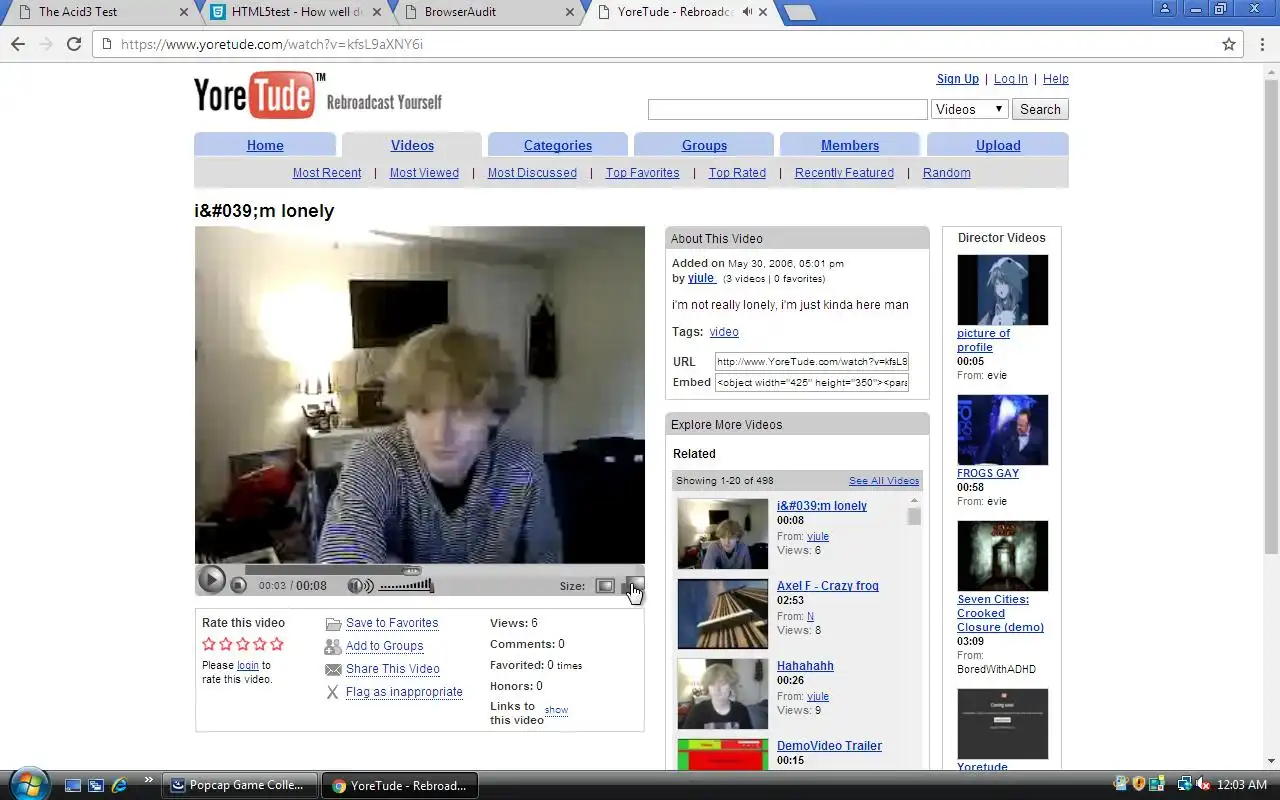Open the Axel F - Crazy frog thumbnail
This screenshot has height=800, width=1280.
[723, 614]
